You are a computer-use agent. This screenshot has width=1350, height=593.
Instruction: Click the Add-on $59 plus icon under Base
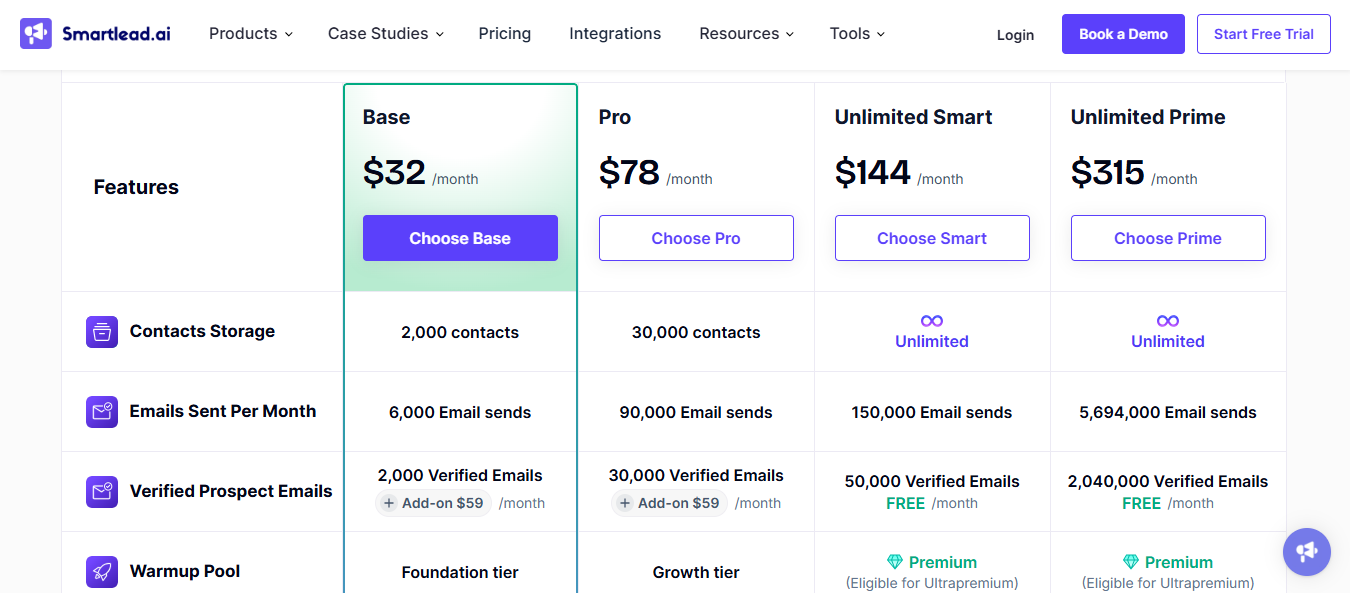(x=388, y=503)
